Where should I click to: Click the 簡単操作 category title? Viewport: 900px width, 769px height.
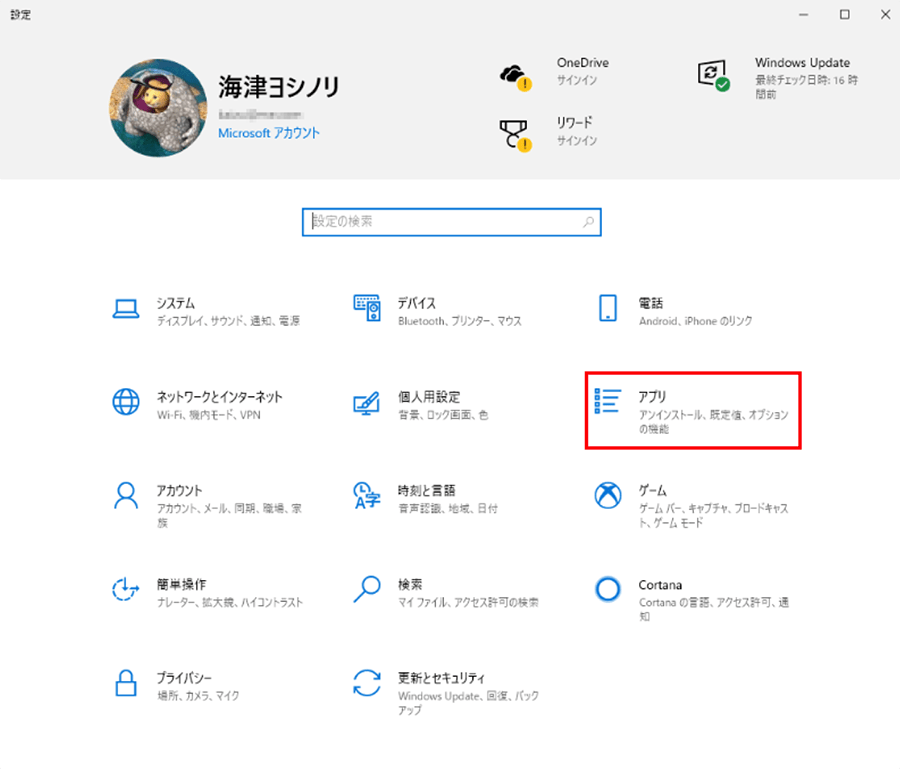[181, 584]
